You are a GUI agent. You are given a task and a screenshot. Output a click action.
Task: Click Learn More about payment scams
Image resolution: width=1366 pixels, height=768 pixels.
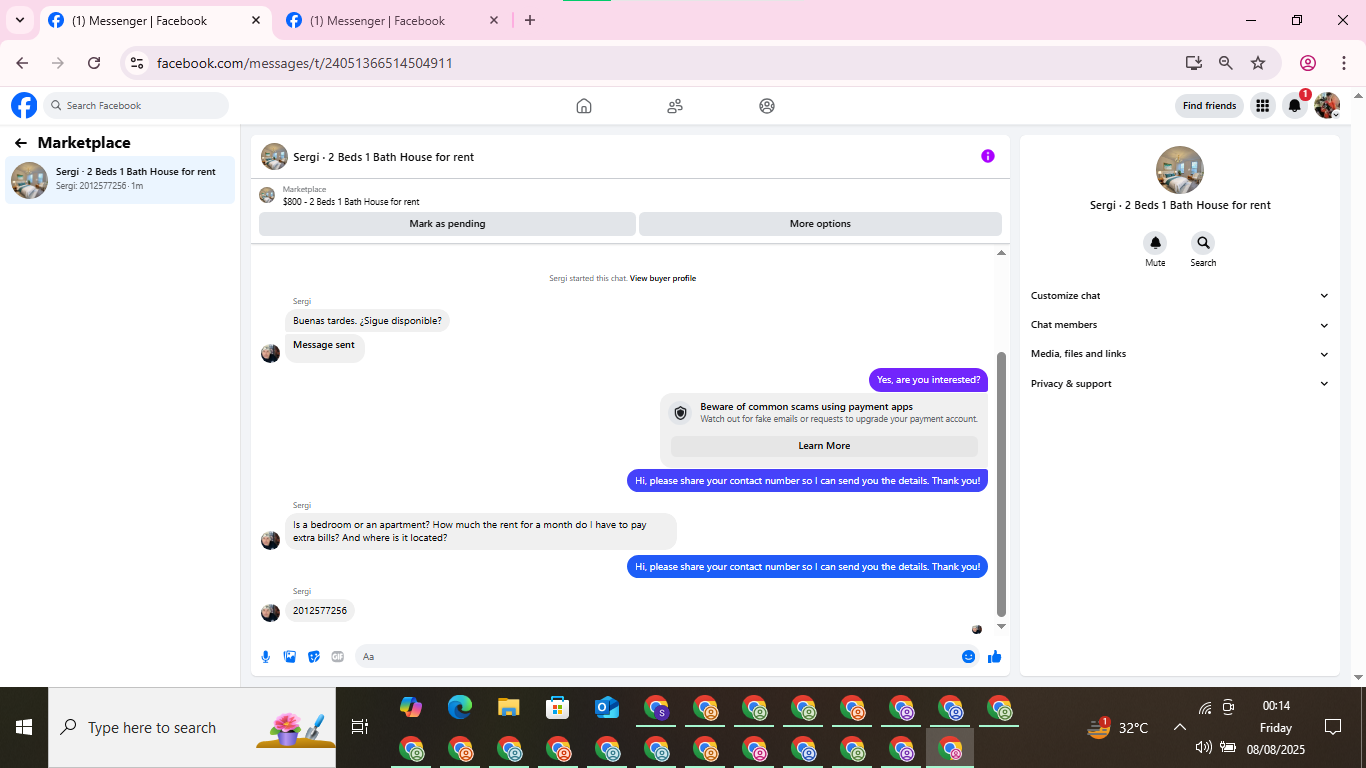(x=824, y=446)
